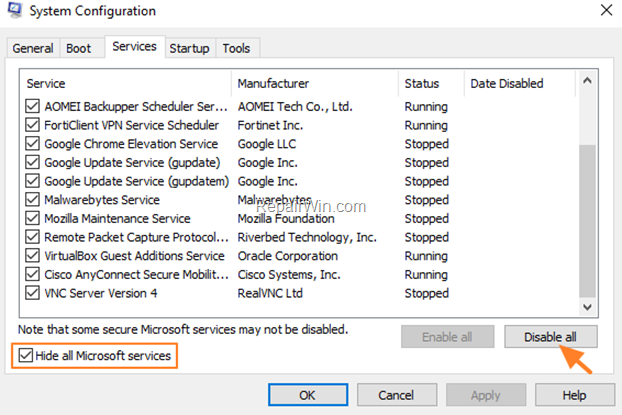Select the Mozilla Foundation manufacturer cell
Image resolution: width=622 pixels, height=415 pixels.
pyautogui.click(x=286, y=218)
